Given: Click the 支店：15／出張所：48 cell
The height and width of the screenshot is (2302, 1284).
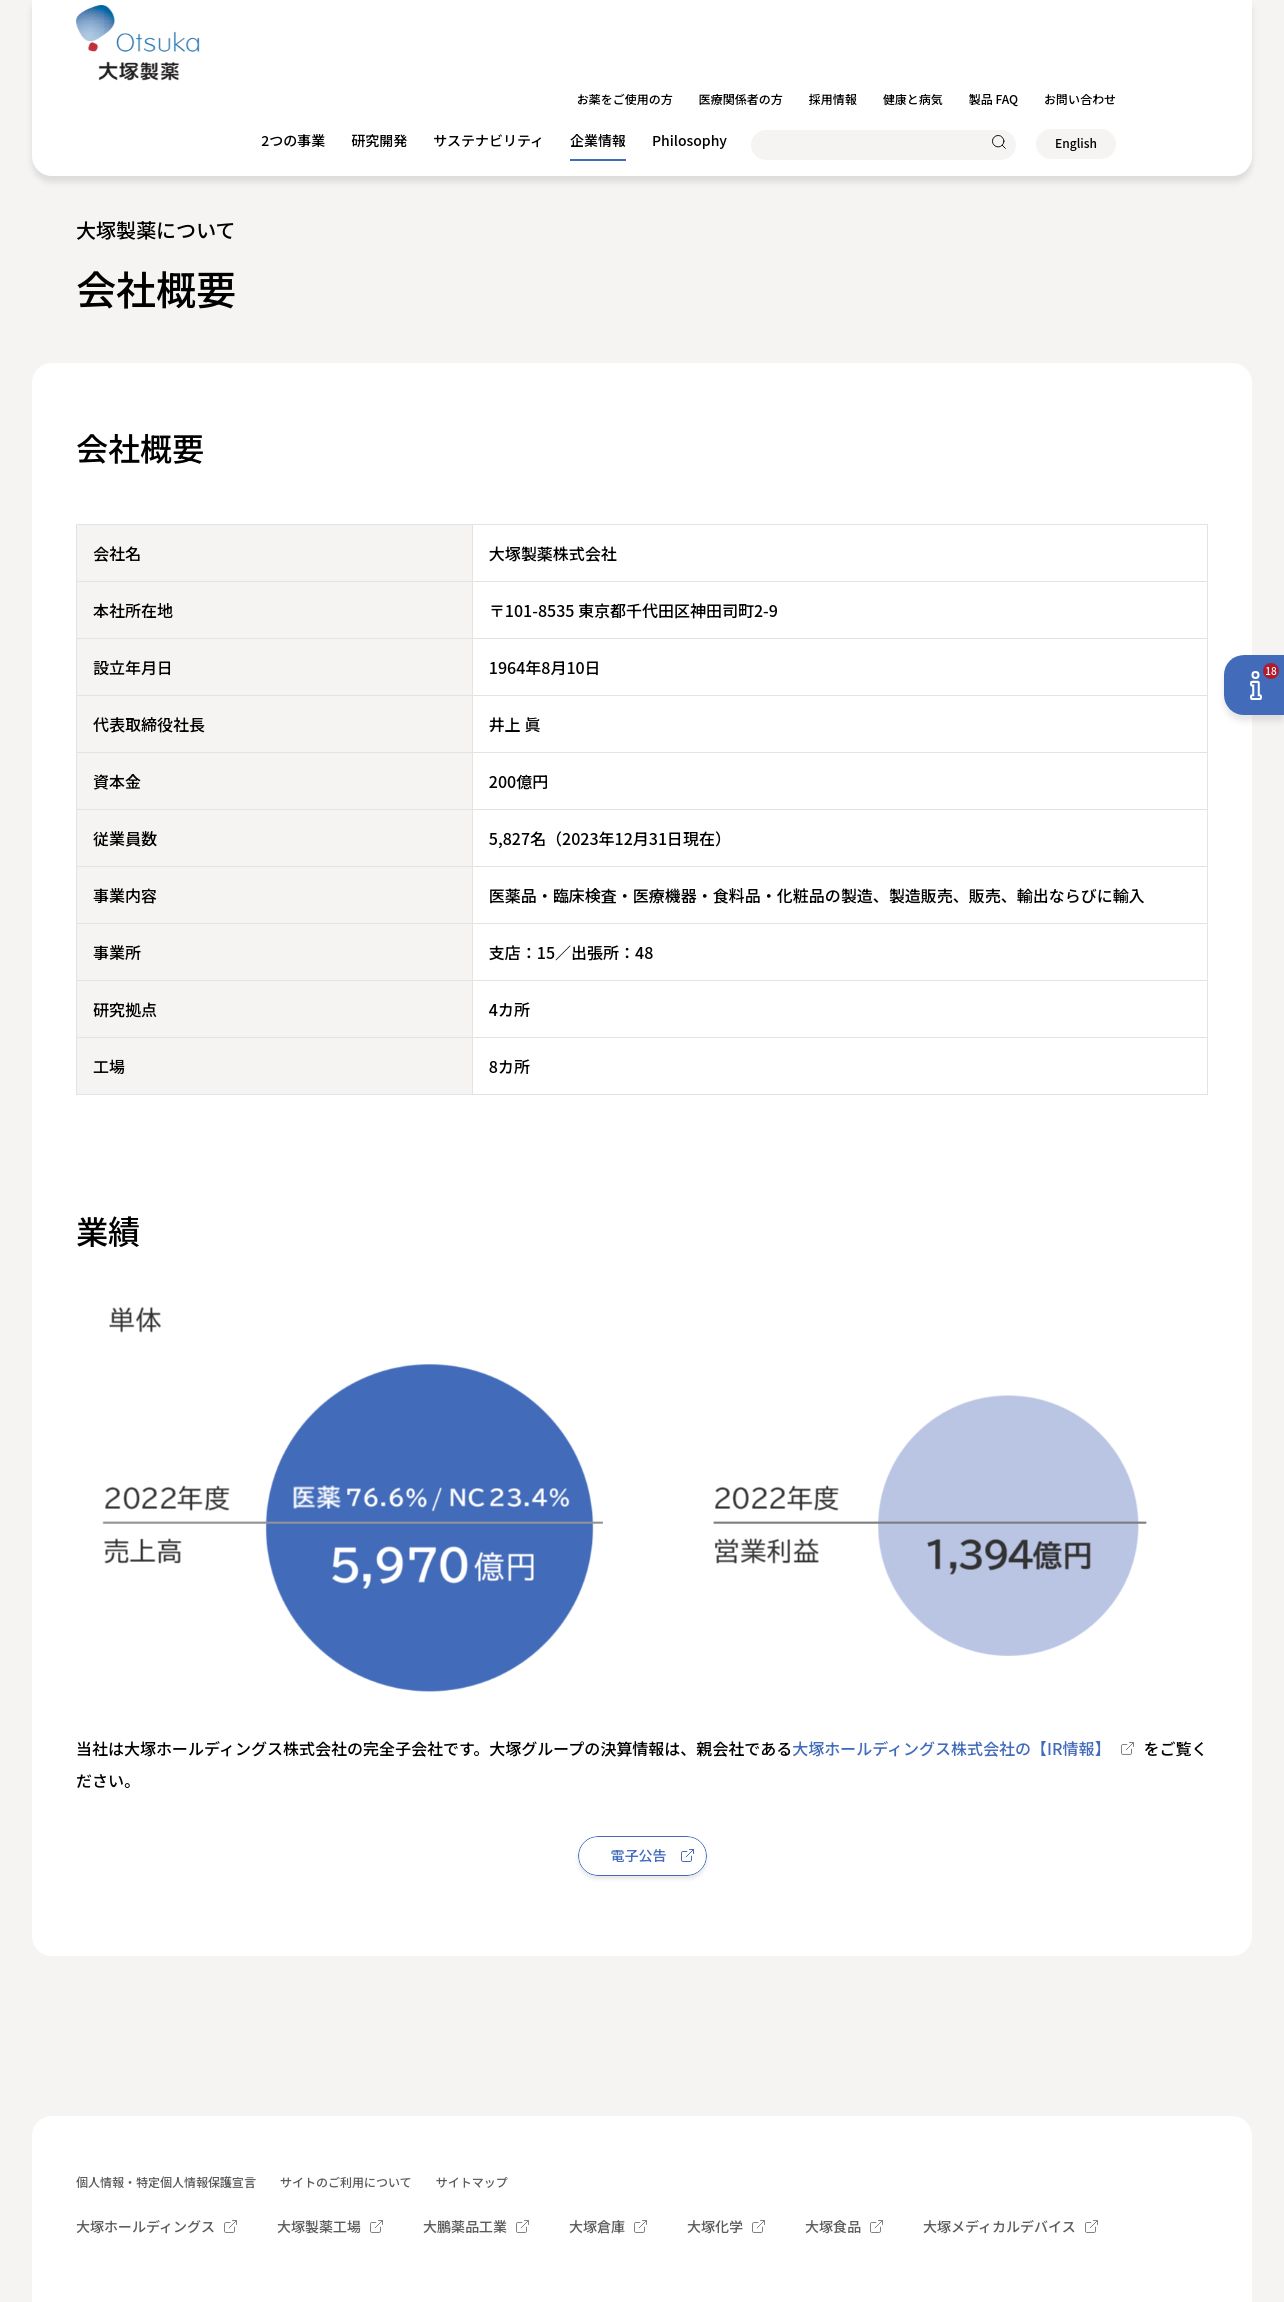Looking at the screenshot, I should [x=839, y=952].
